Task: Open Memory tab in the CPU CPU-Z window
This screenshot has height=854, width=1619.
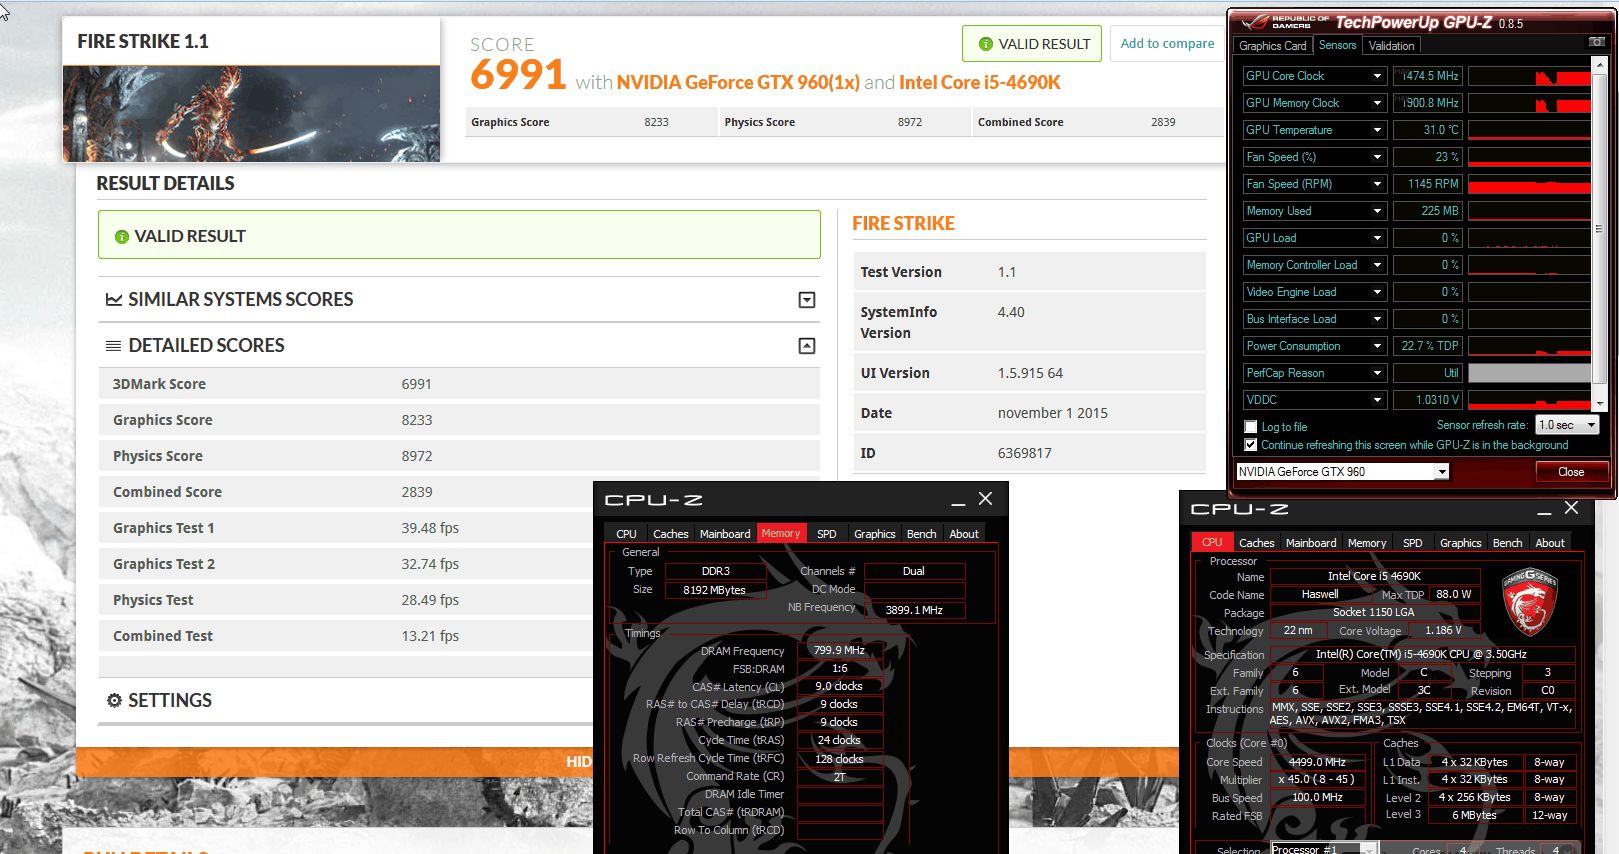Action: [1367, 543]
